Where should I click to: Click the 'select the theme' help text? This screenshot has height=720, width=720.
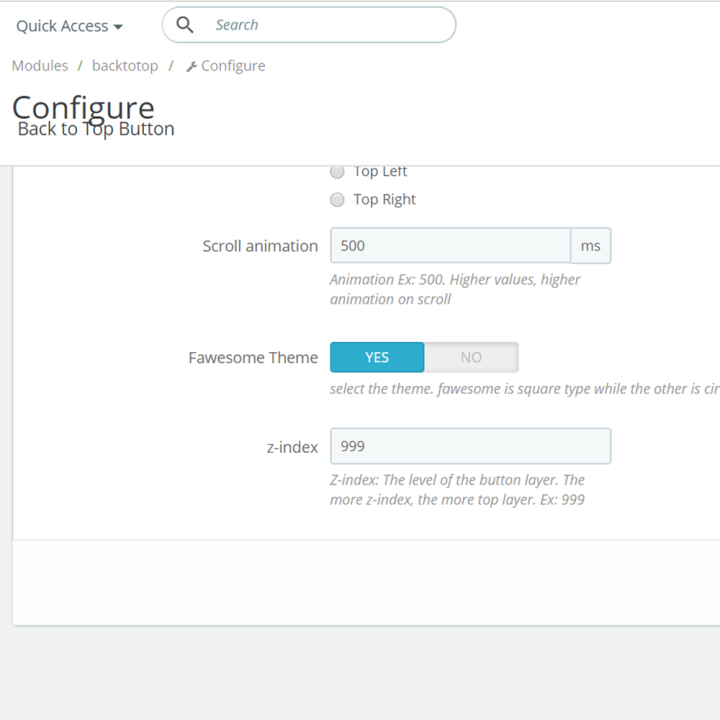click(x=524, y=389)
